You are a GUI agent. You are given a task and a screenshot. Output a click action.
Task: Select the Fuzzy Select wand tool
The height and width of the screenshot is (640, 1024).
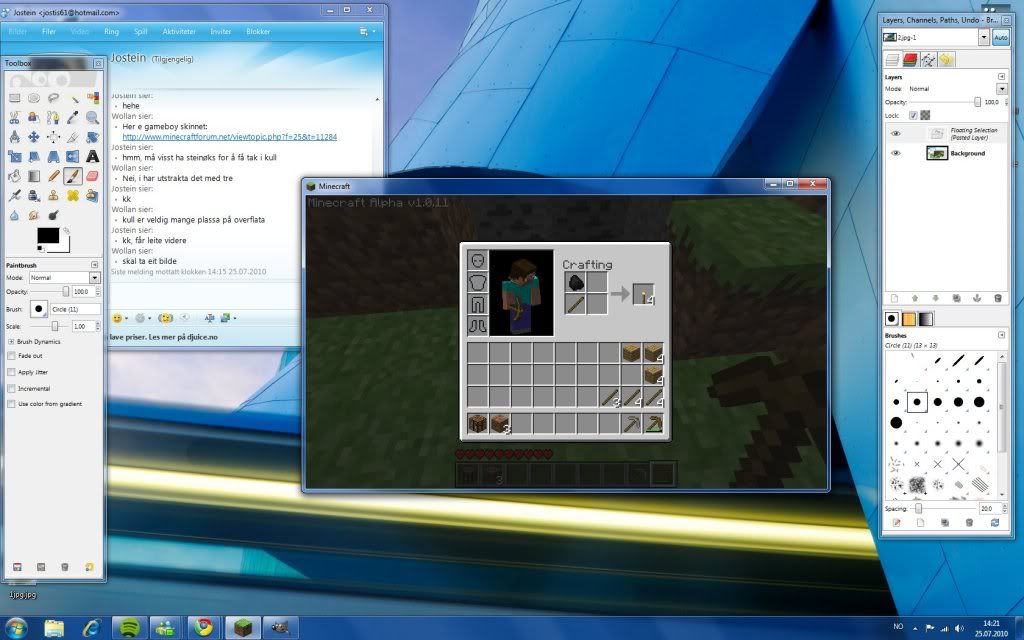pyautogui.click(x=73, y=98)
